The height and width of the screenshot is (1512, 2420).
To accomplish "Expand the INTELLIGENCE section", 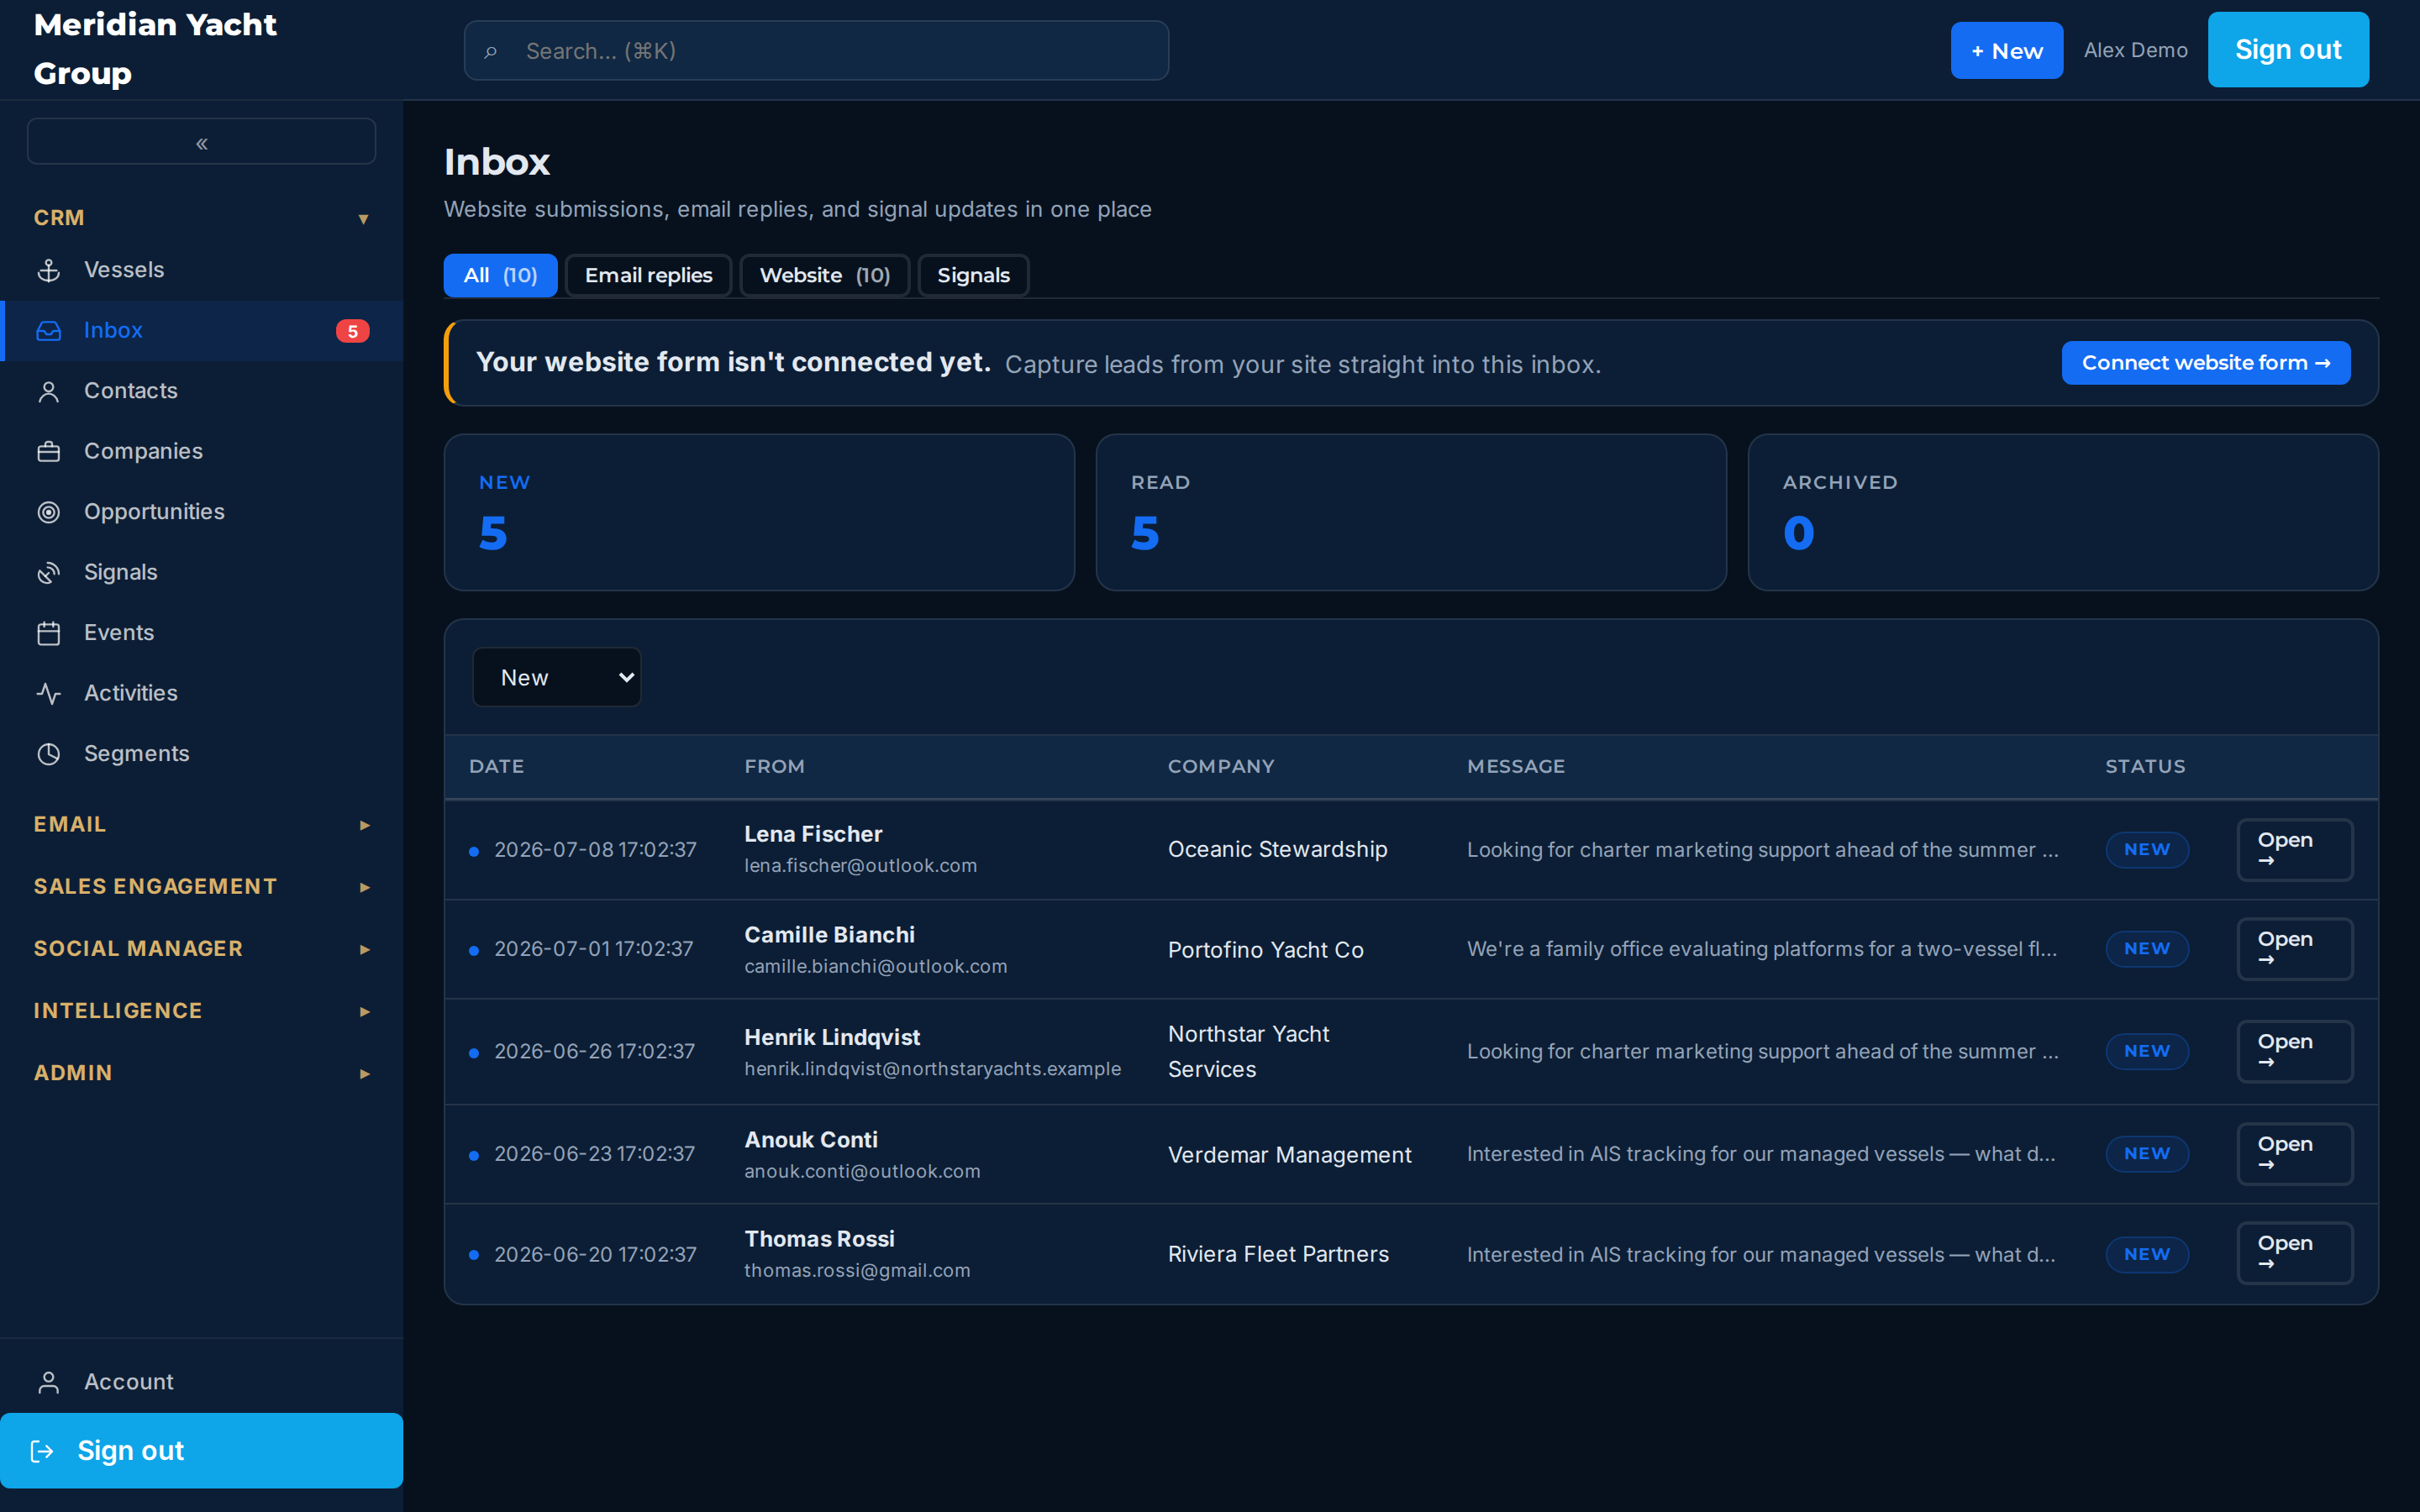I will point(201,1010).
